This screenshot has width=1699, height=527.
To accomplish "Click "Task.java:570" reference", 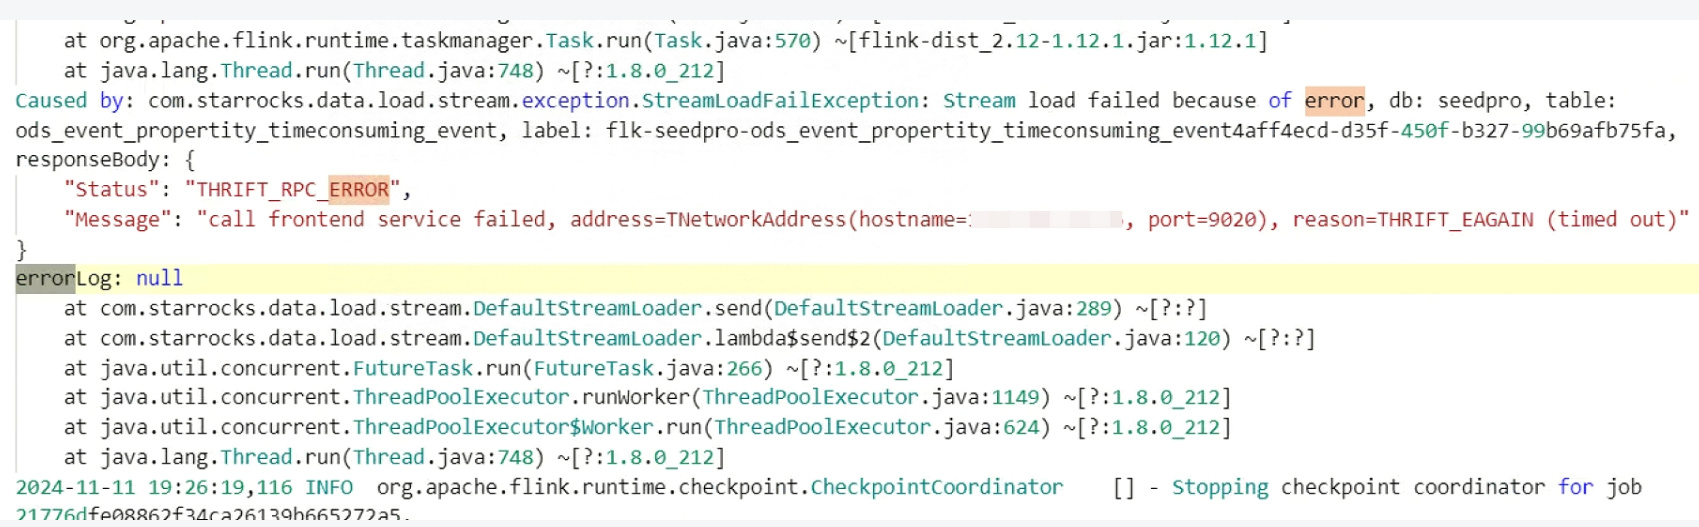I will point(732,41).
